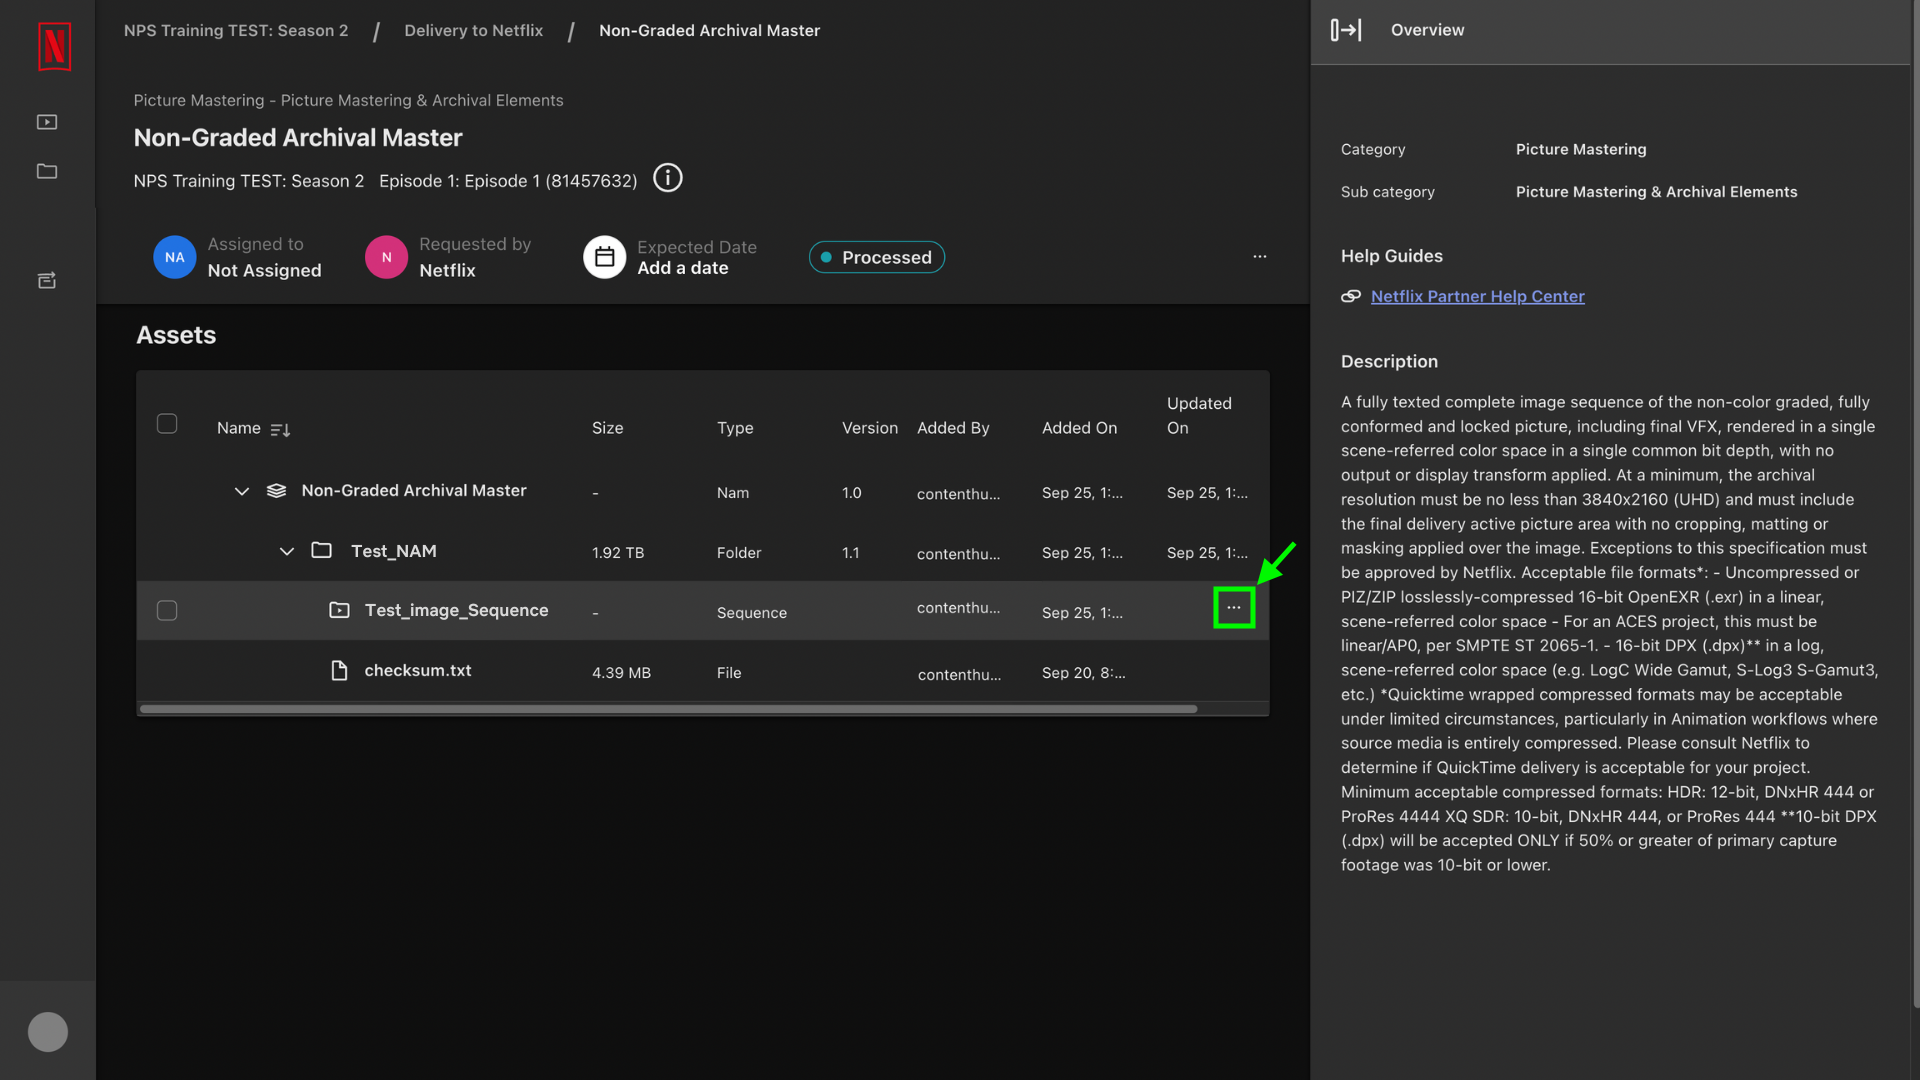
Task: Open the archive box sidebar icon
Action: (x=47, y=280)
